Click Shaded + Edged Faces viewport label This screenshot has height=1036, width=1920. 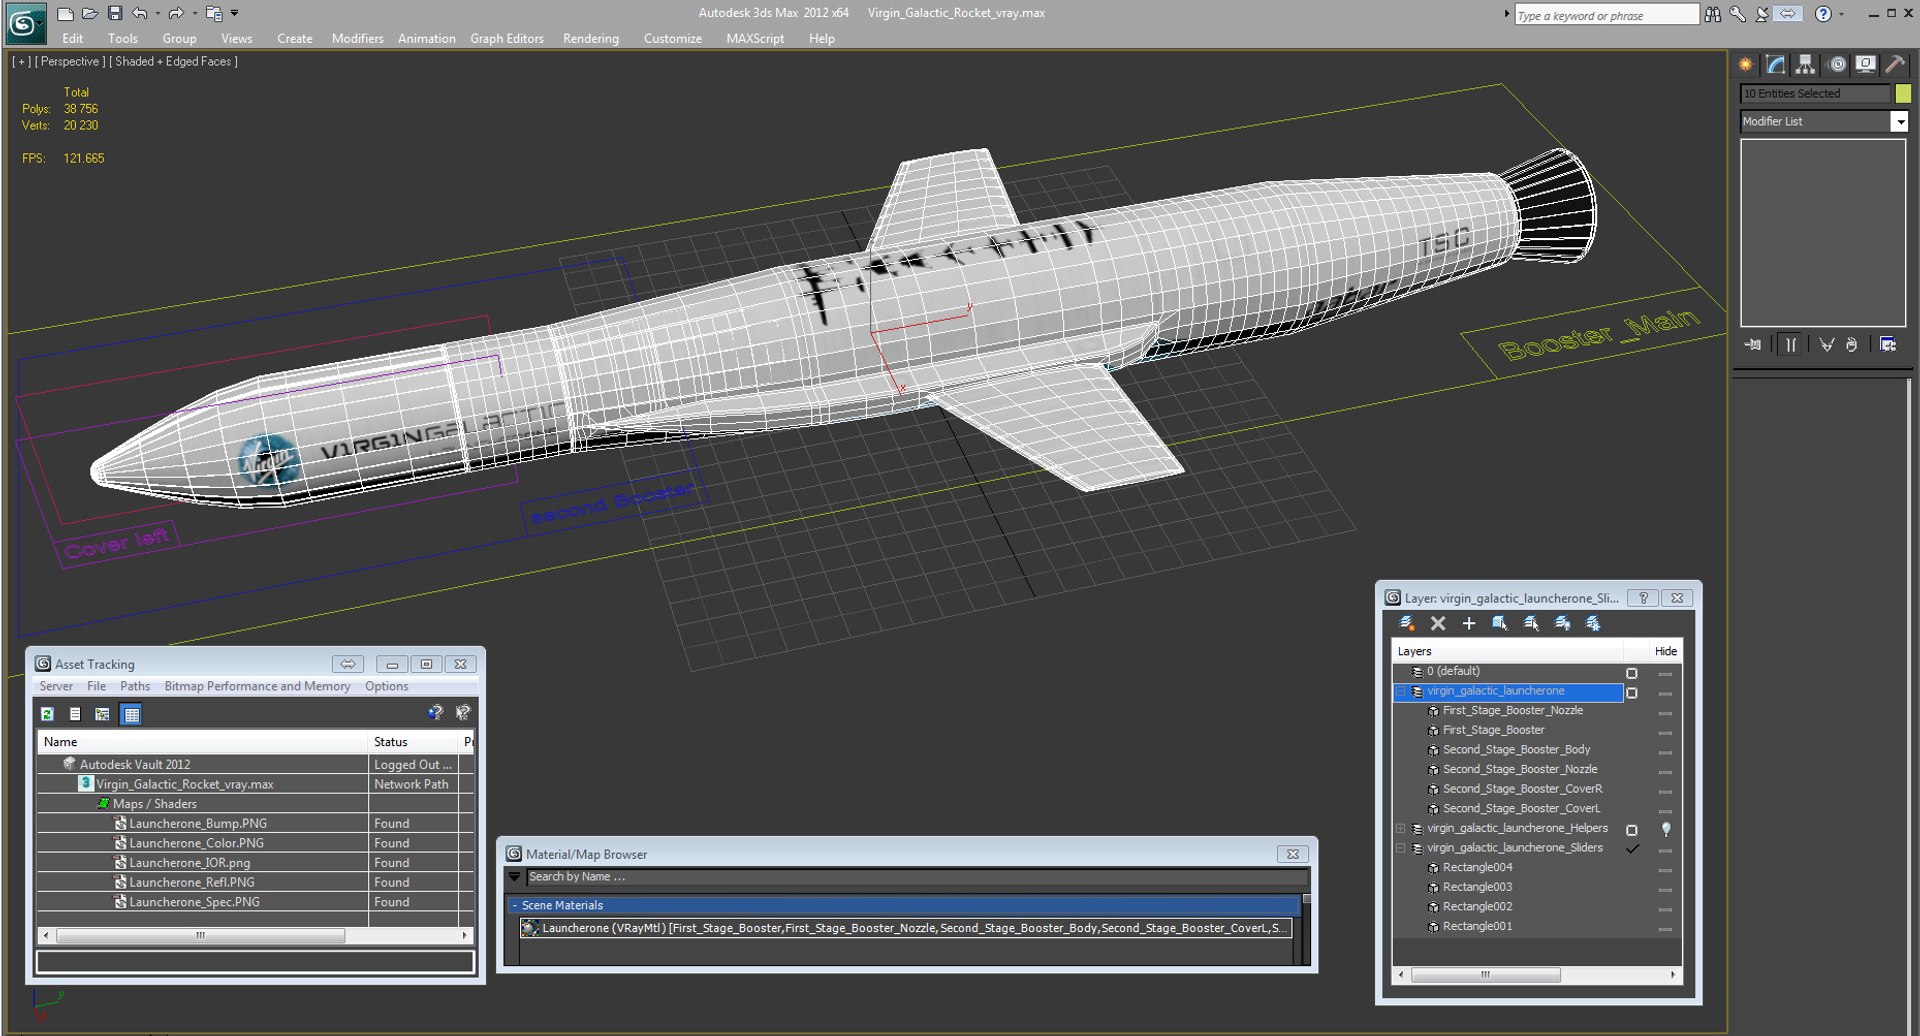[x=173, y=61]
